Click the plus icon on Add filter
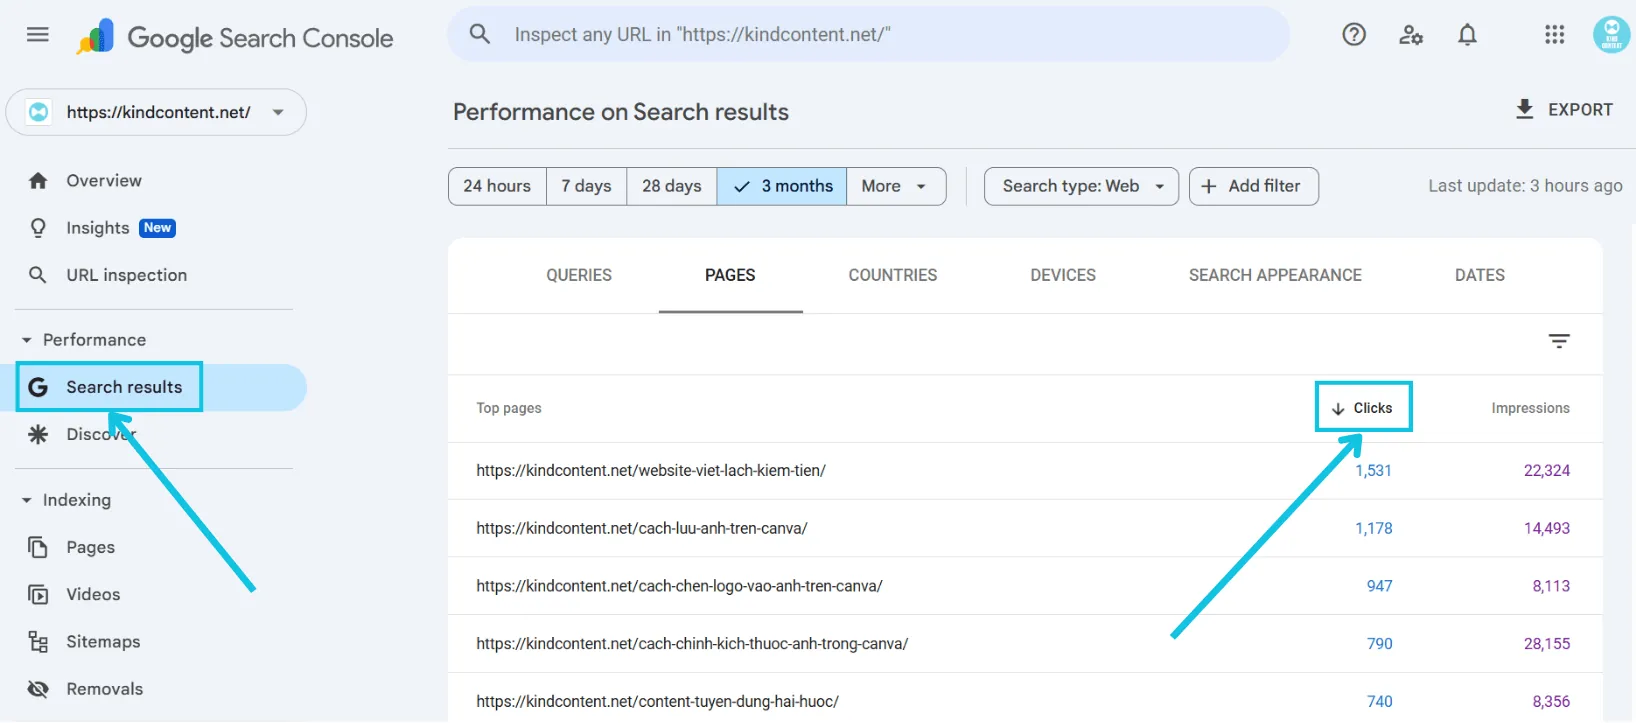 [x=1208, y=186]
